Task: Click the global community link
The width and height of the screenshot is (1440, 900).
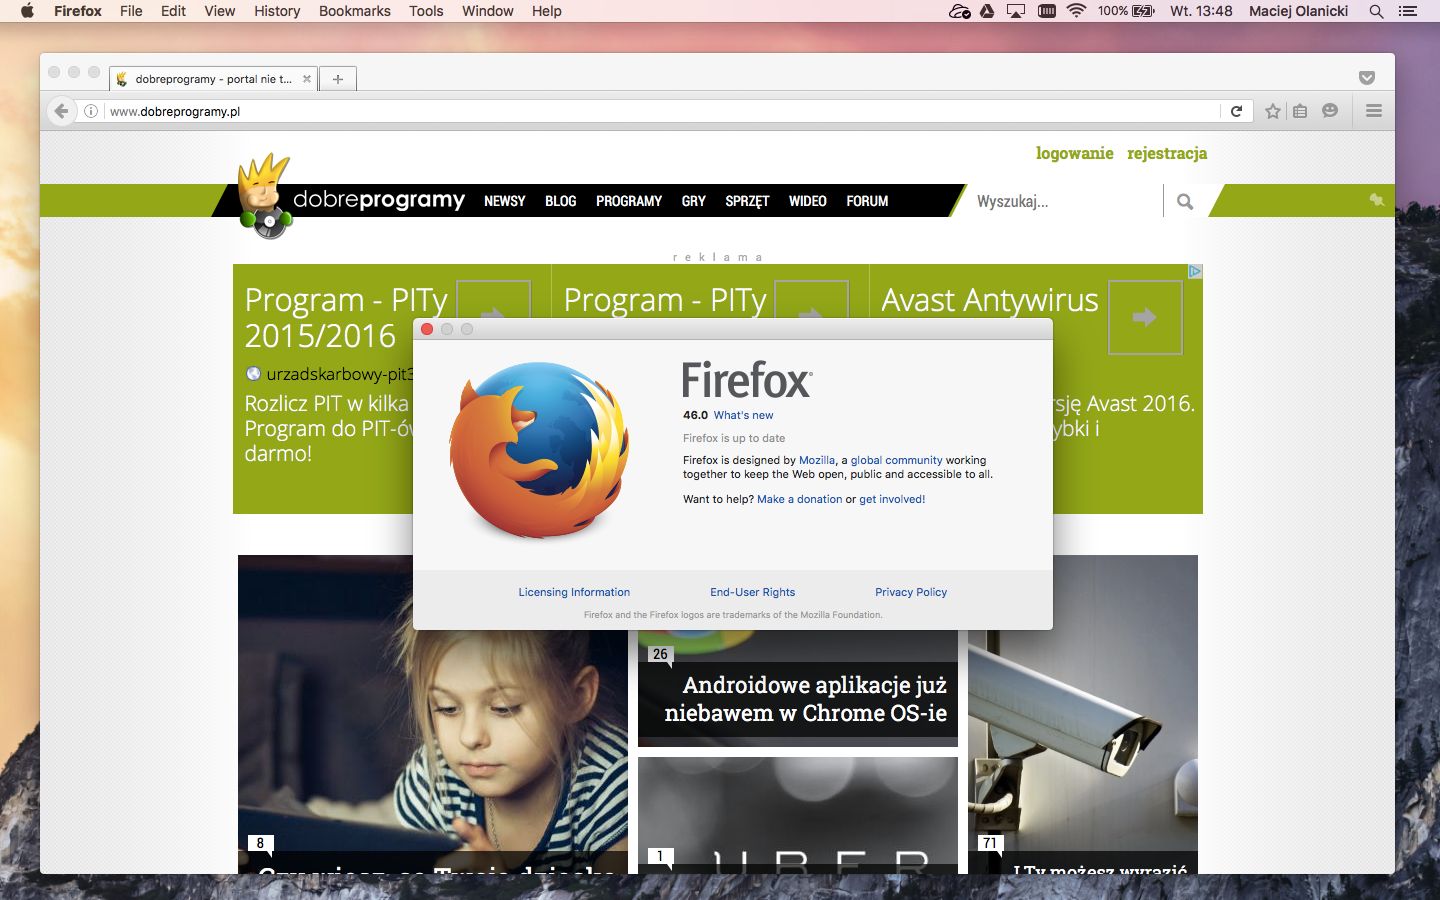Action: (x=896, y=460)
